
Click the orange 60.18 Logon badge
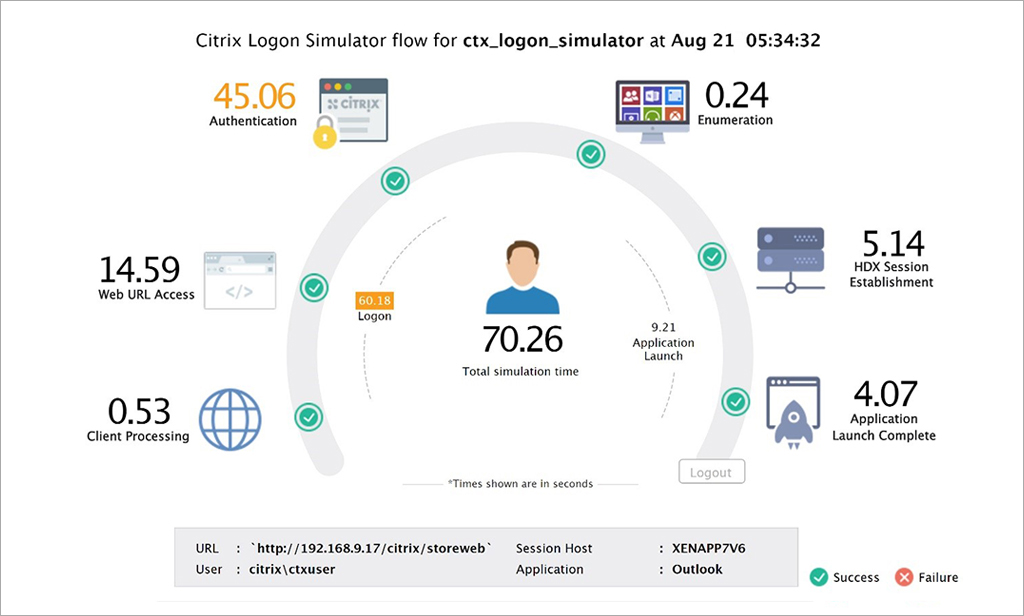374,300
